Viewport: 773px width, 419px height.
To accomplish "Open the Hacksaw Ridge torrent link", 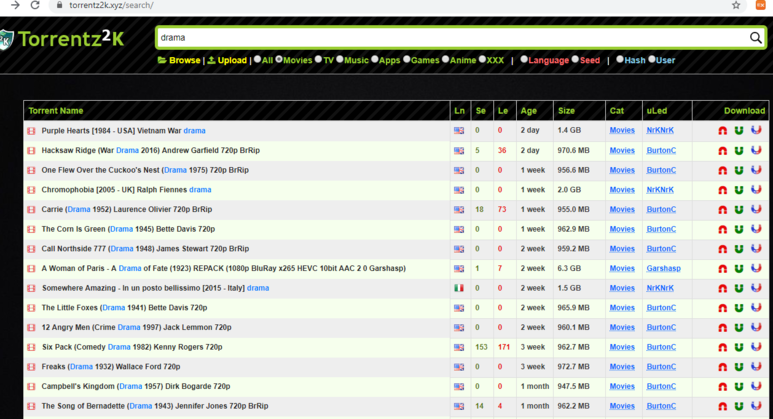I will click(150, 150).
